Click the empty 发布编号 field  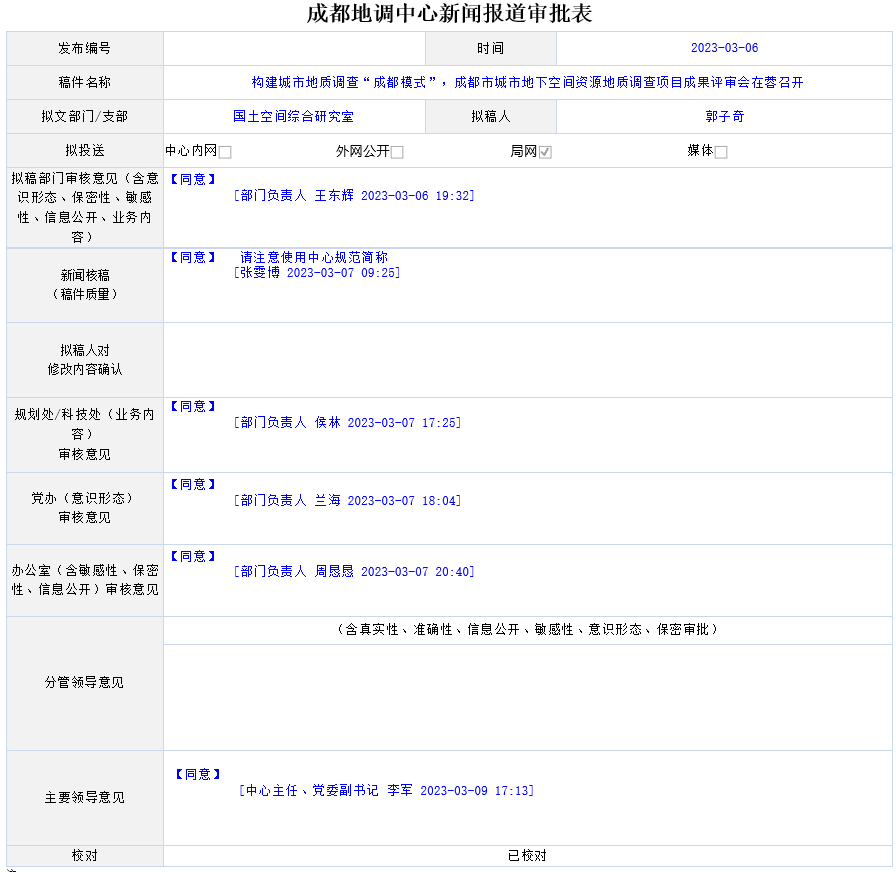pyautogui.click(x=294, y=48)
